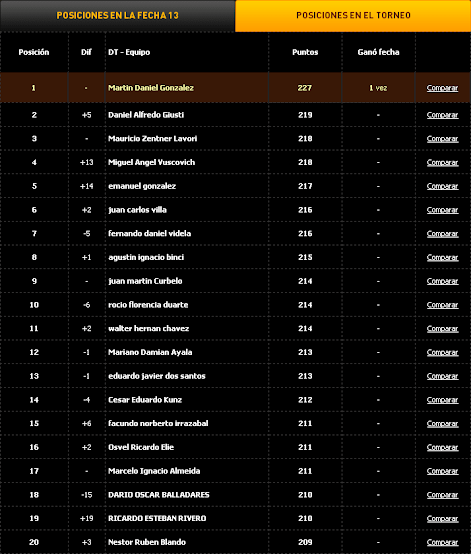This screenshot has height=554, width=471.
Task: Select the name RICARDO ESTEBAN RIVERO
Action: (x=157, y=518)
